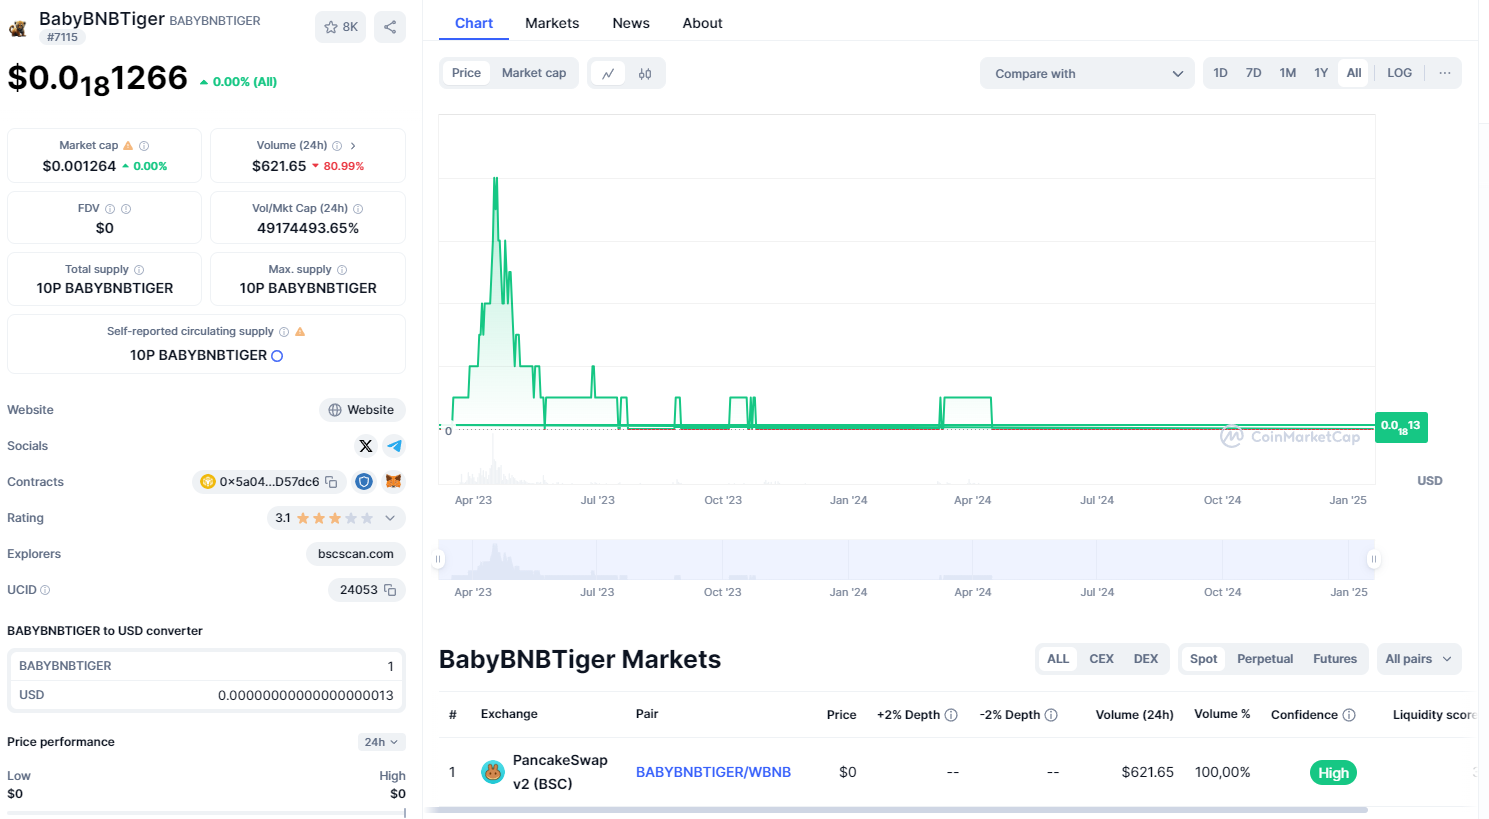Add BabyBNBTiger to watchlist via star
1489x819 pixels.
[x=340, y=27]
